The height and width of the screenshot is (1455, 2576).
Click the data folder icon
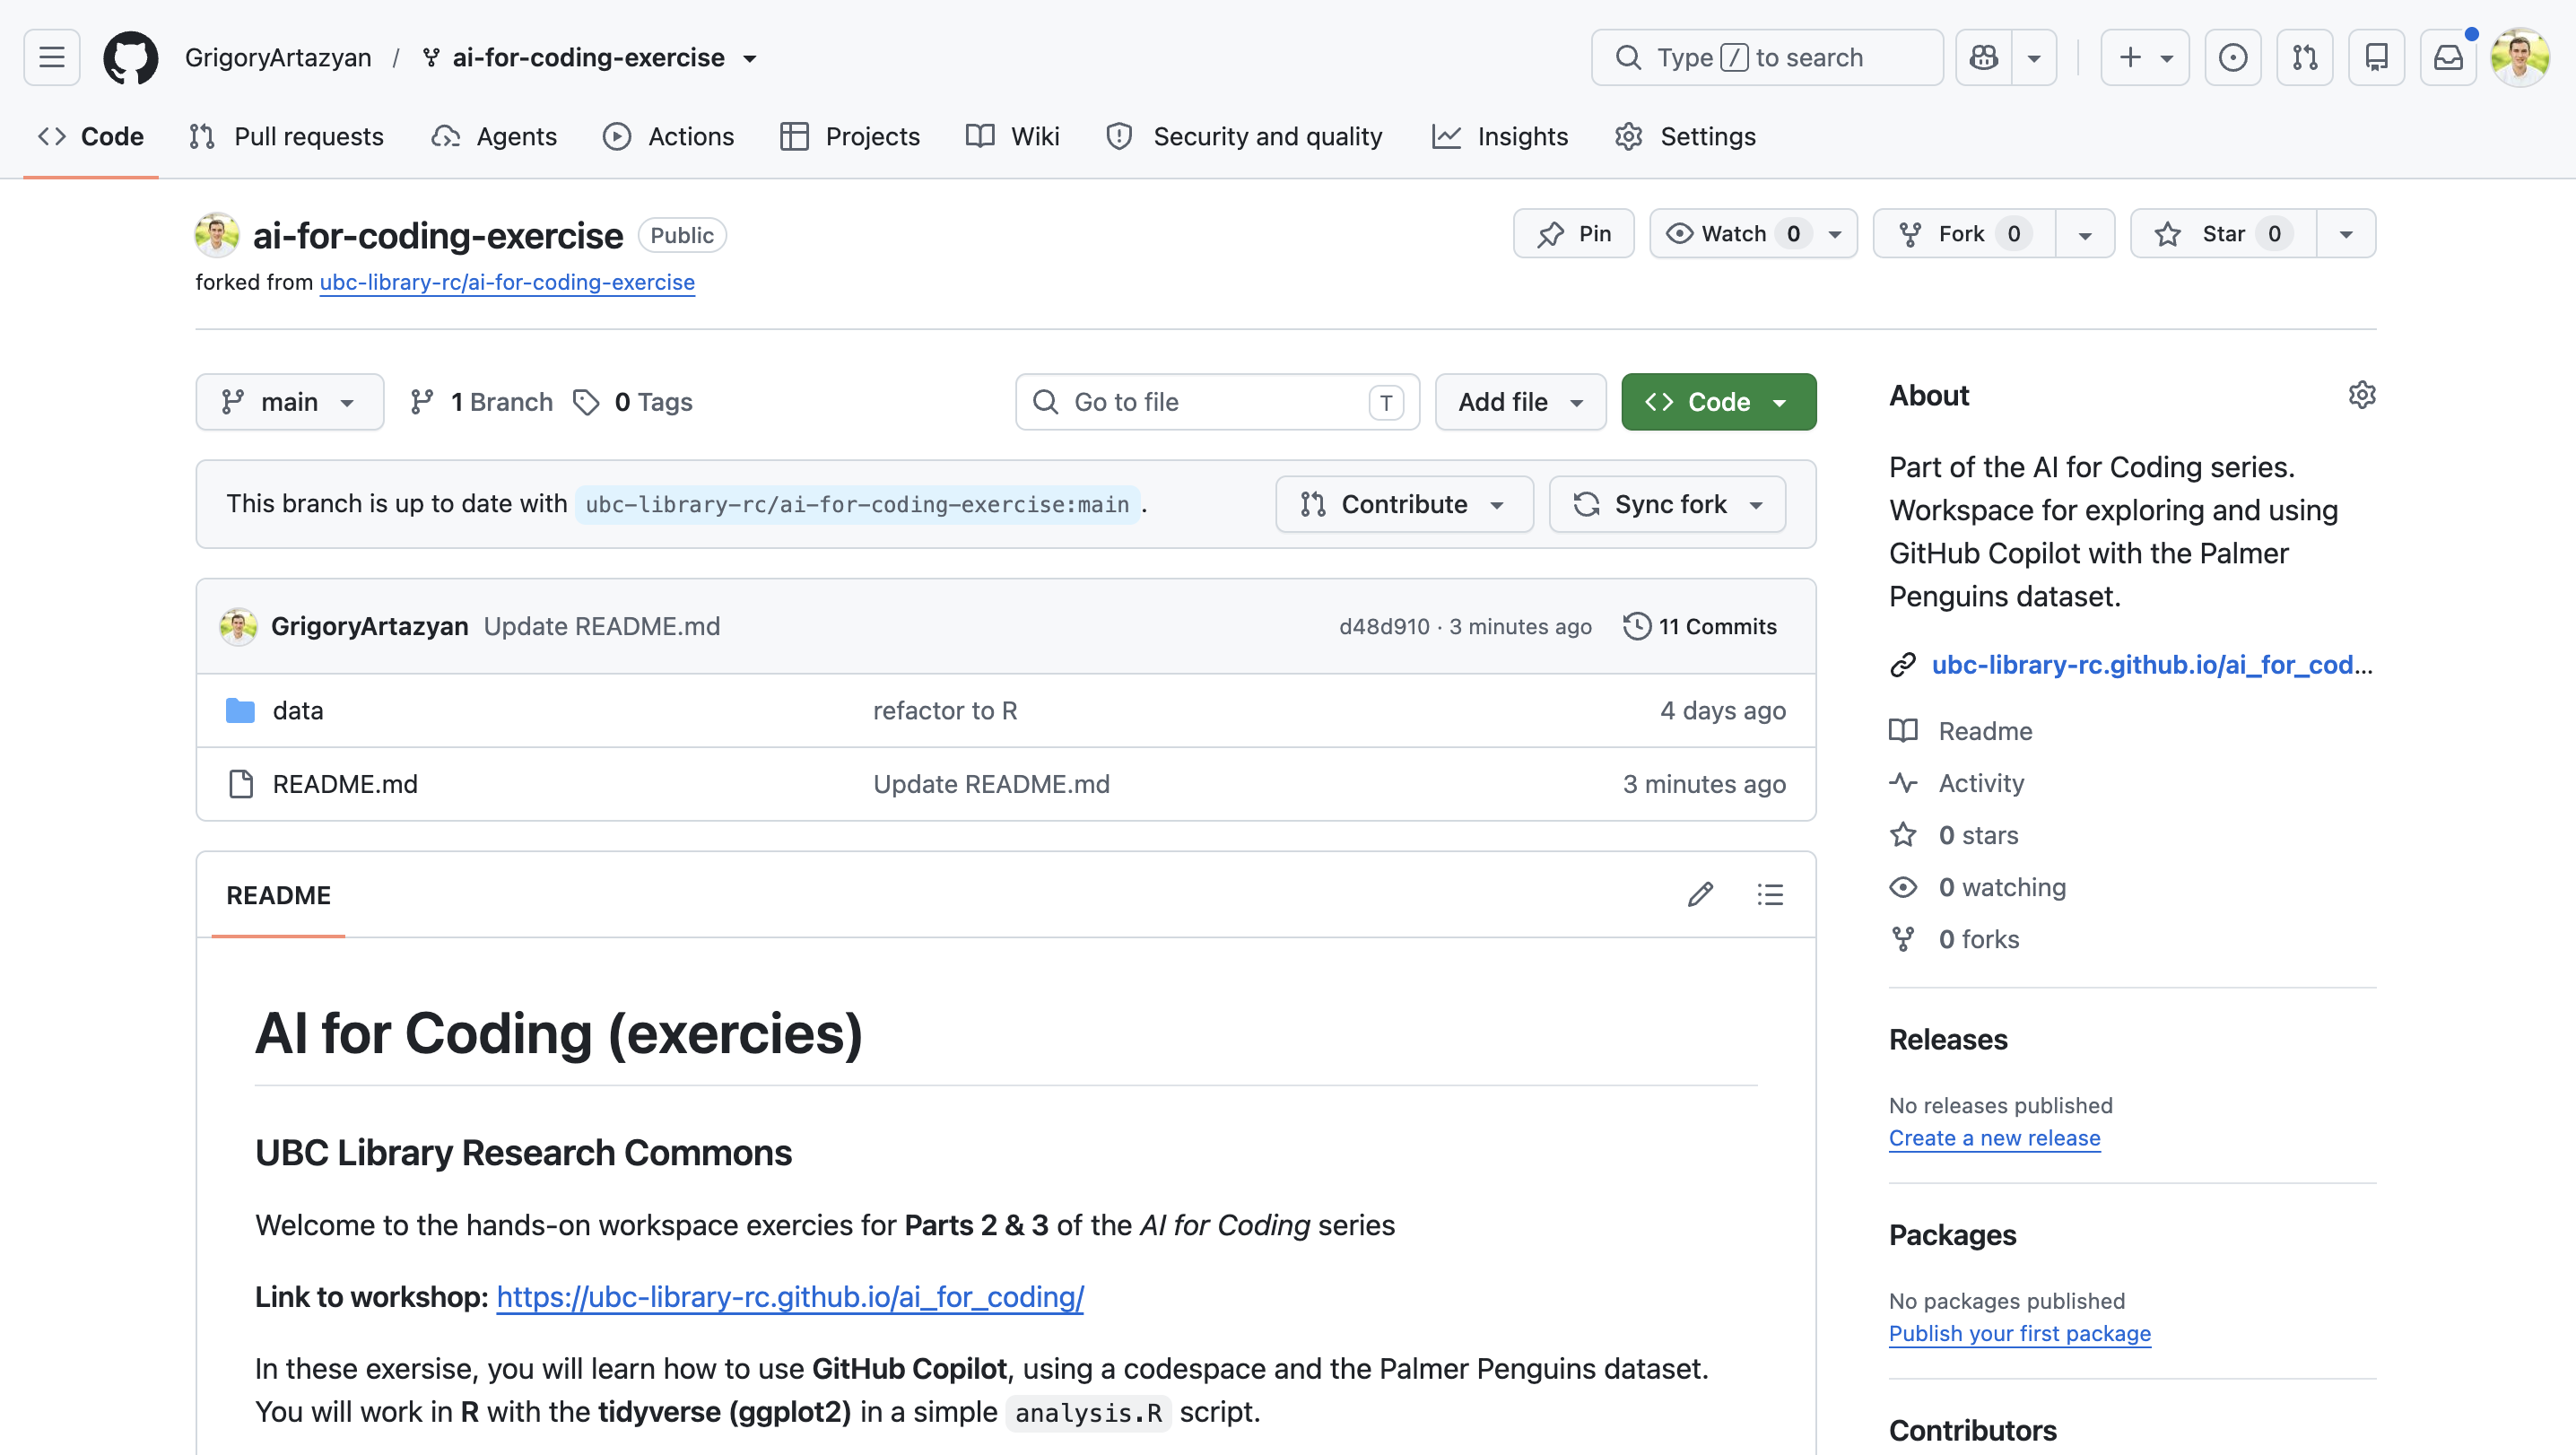coord(240,710)
